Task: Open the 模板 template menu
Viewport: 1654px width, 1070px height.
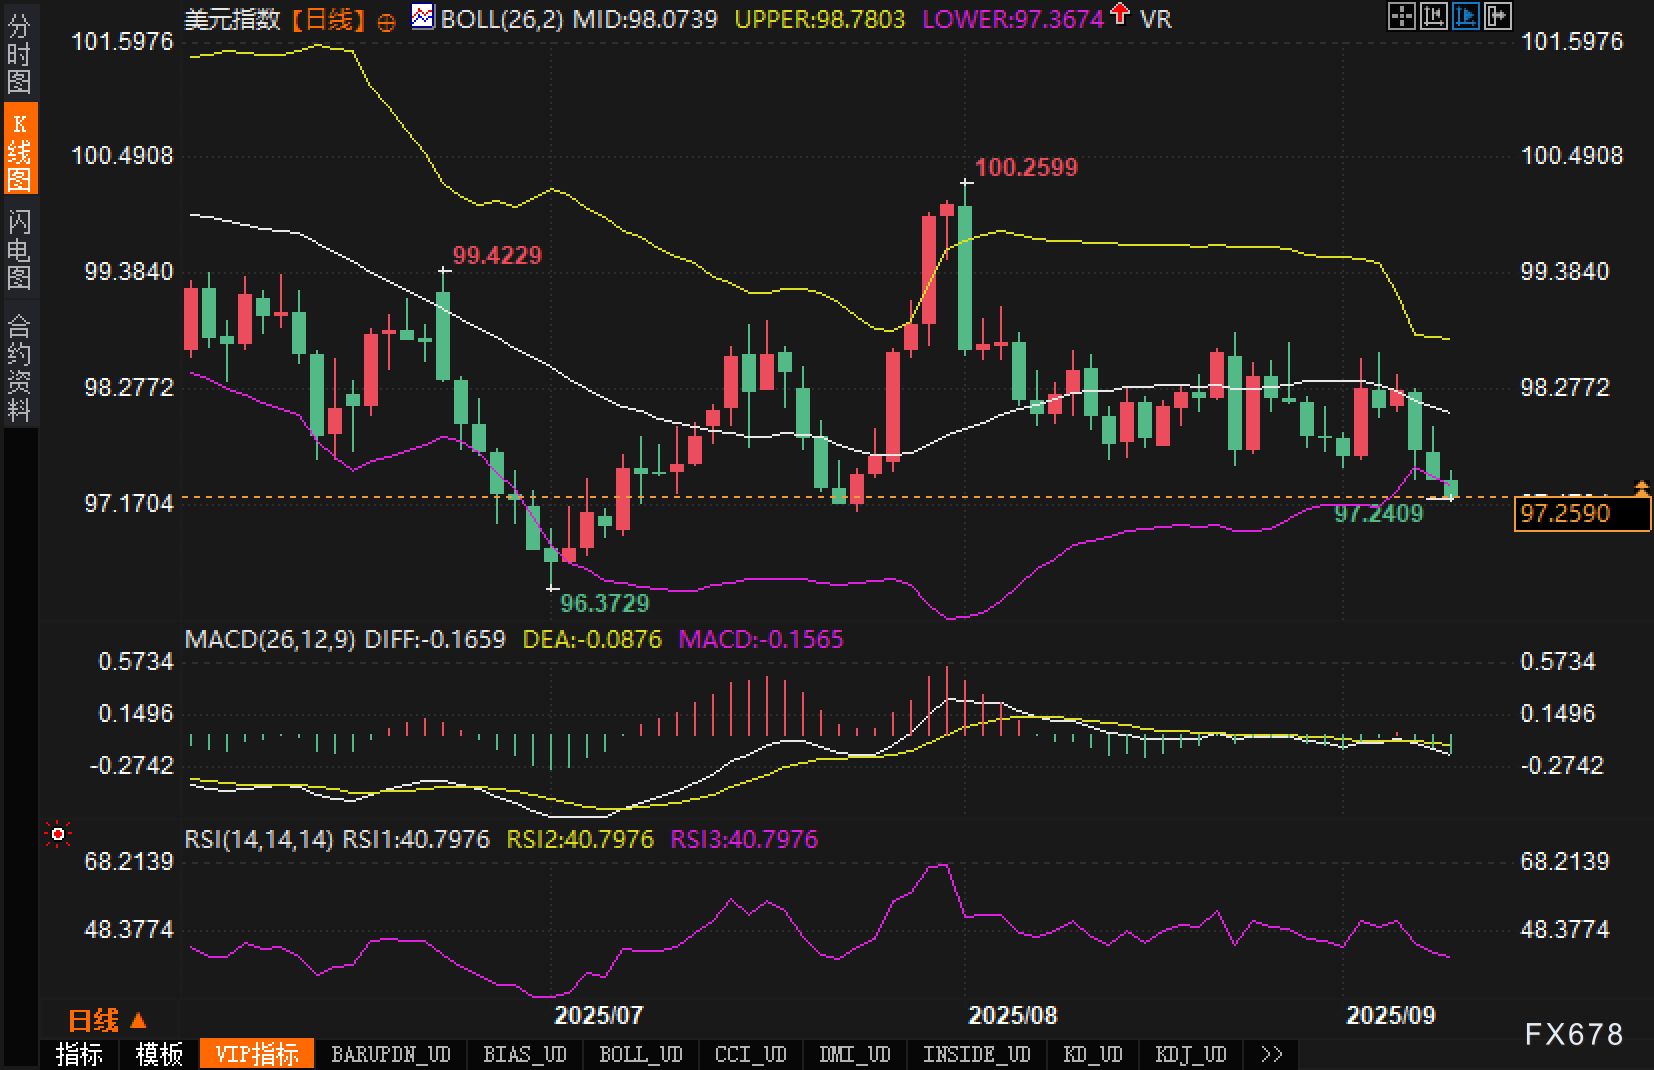Action: (x=160, y=1054)
